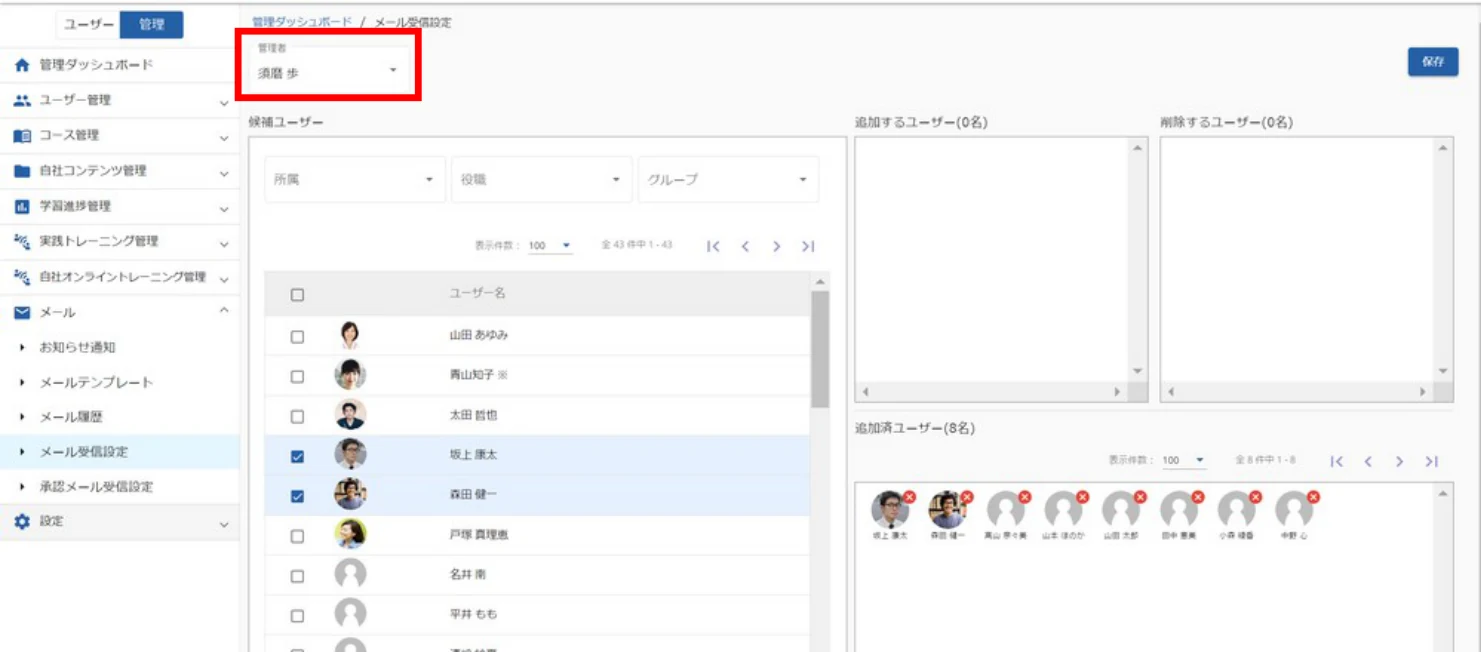Check the box for 名井 南
This screenshot has width=1481, height=652.
[297, 576]
